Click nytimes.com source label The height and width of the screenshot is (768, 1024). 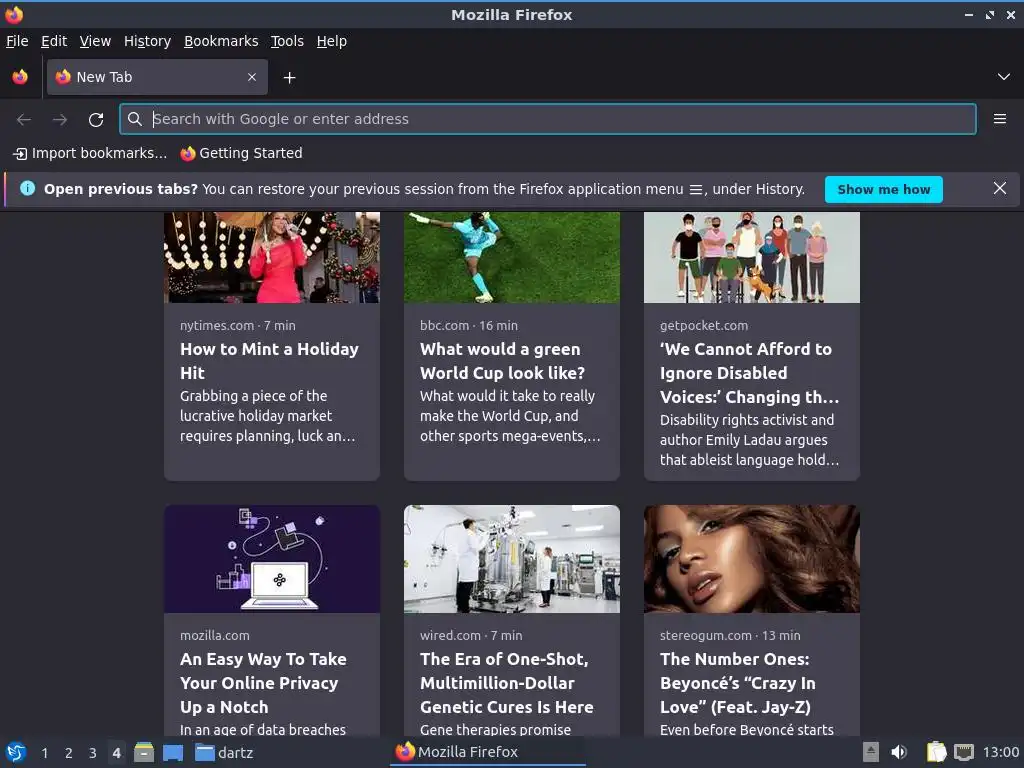click(x=217, y=325)
